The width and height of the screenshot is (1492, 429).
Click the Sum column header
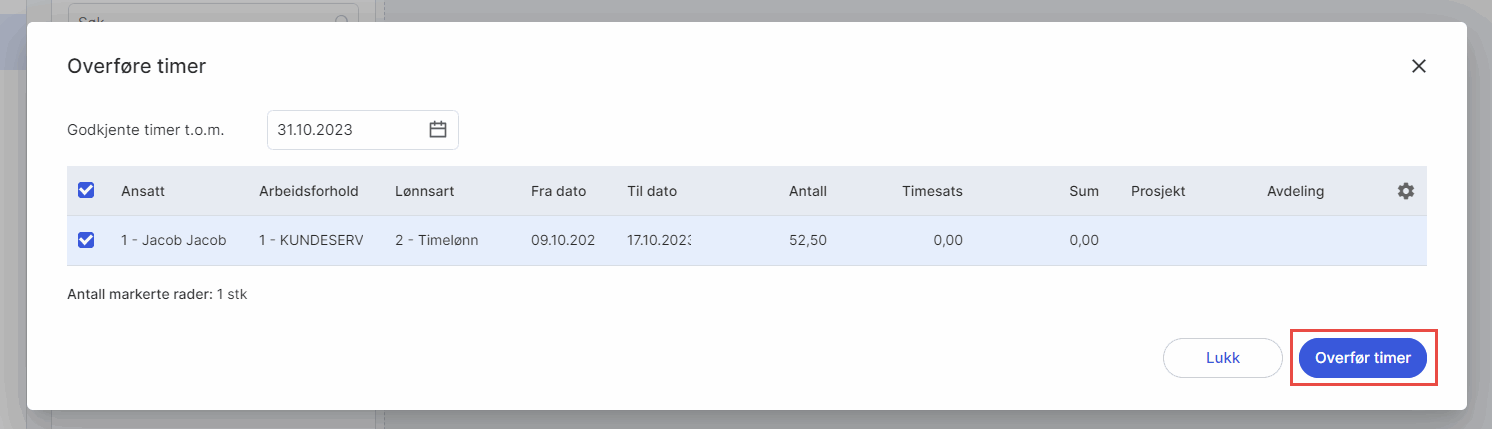(x=1083, y=191)
